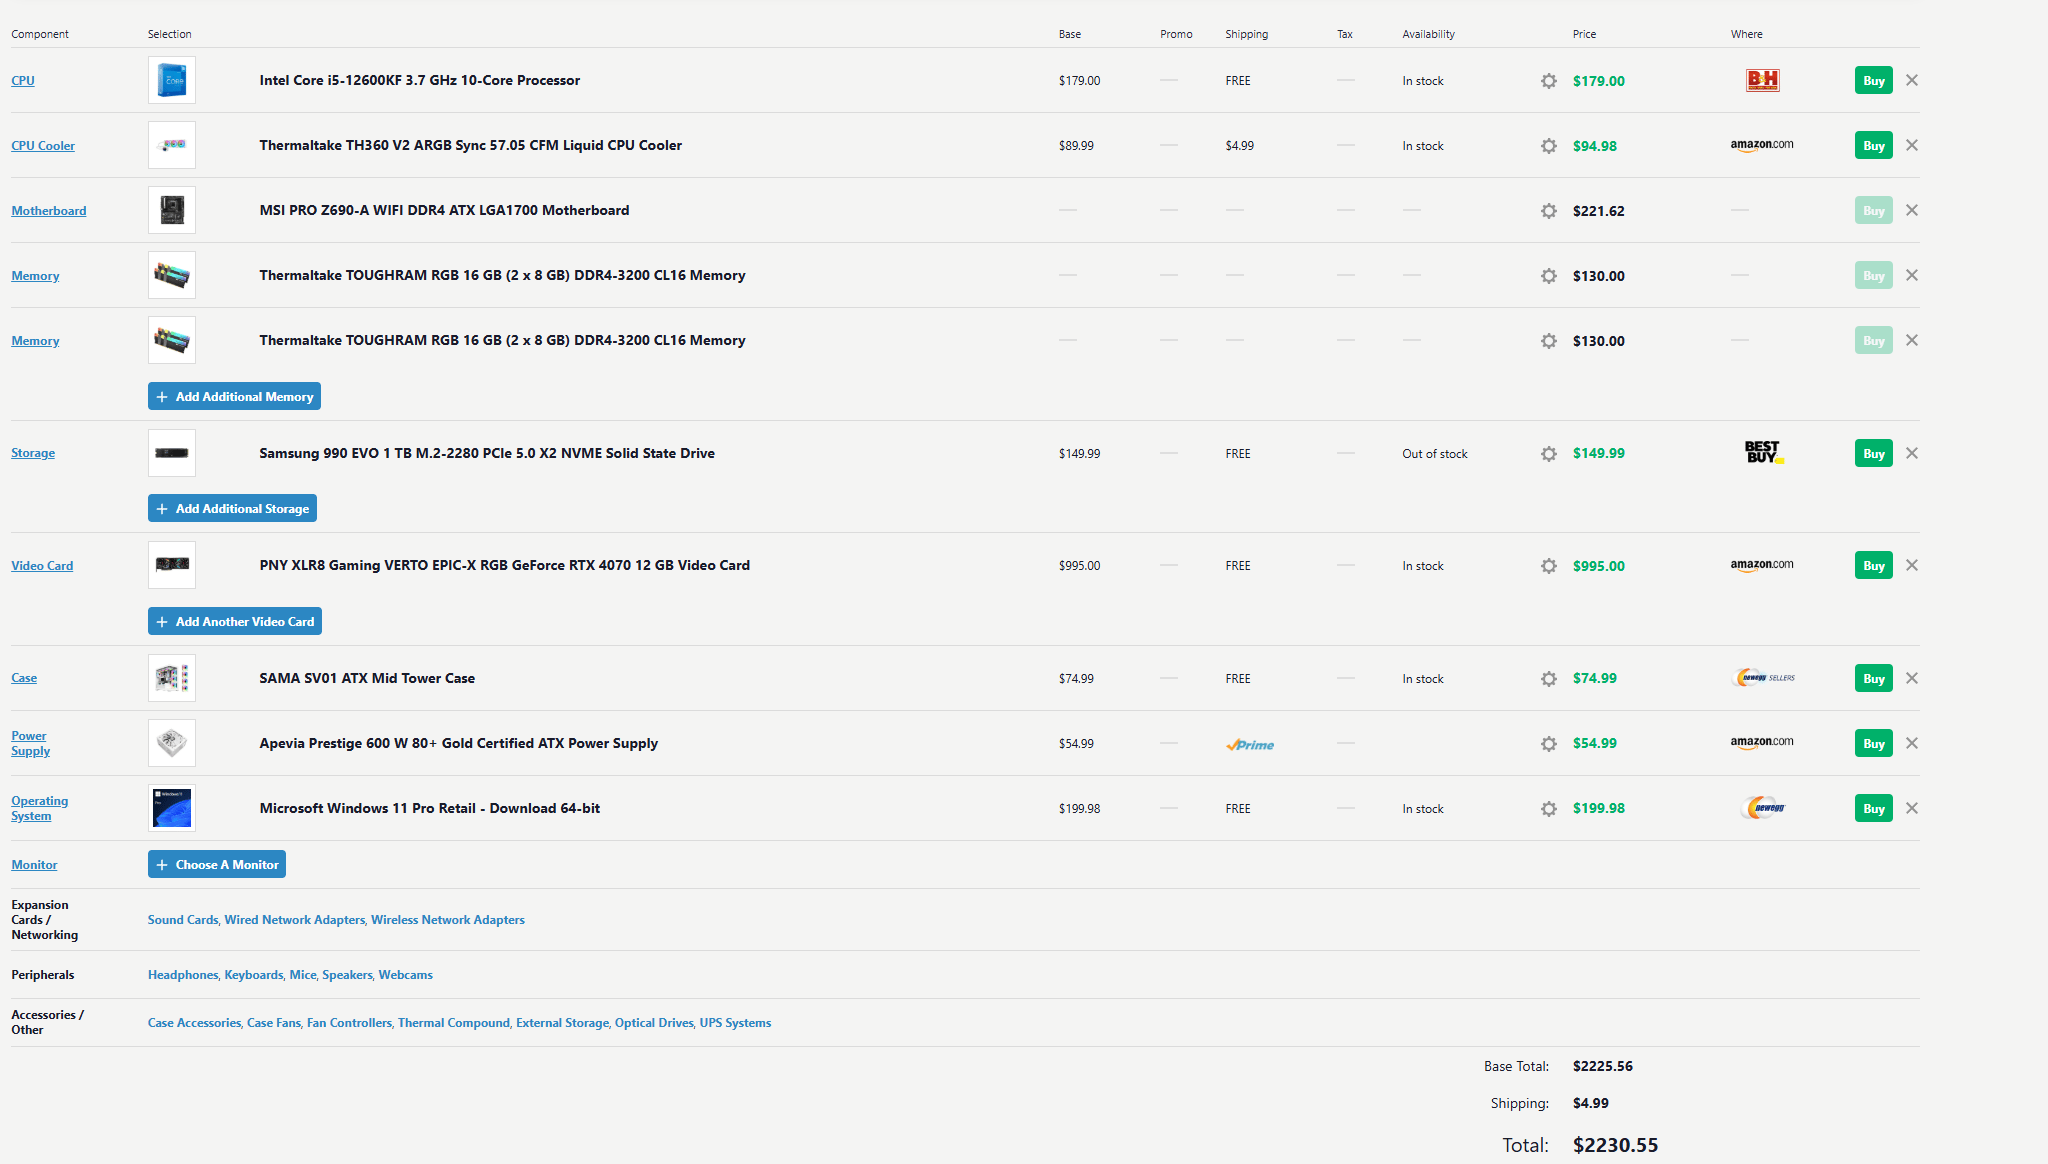Image resolution: width=2048 pixels, height=1164 pixels.
Task: Click Amazon logo in the Power Supply row
Action: tap(1762, 743)
